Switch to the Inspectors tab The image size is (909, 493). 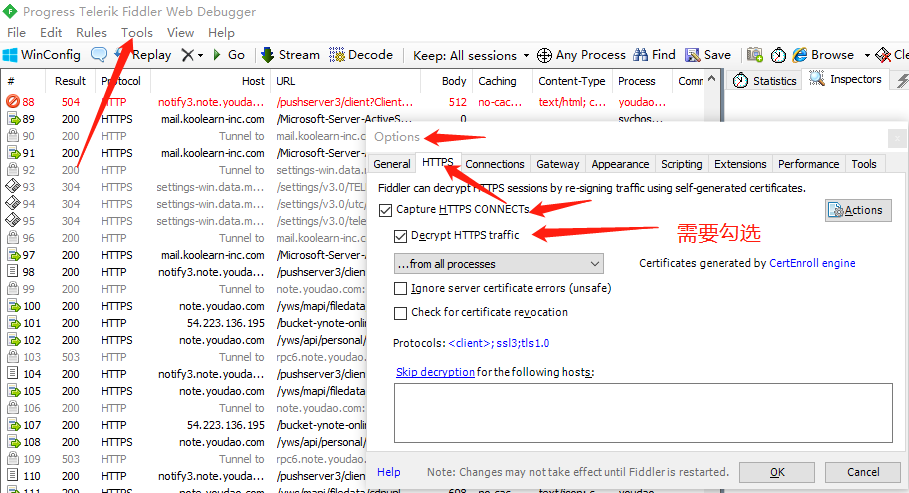(x=846, y=79)
